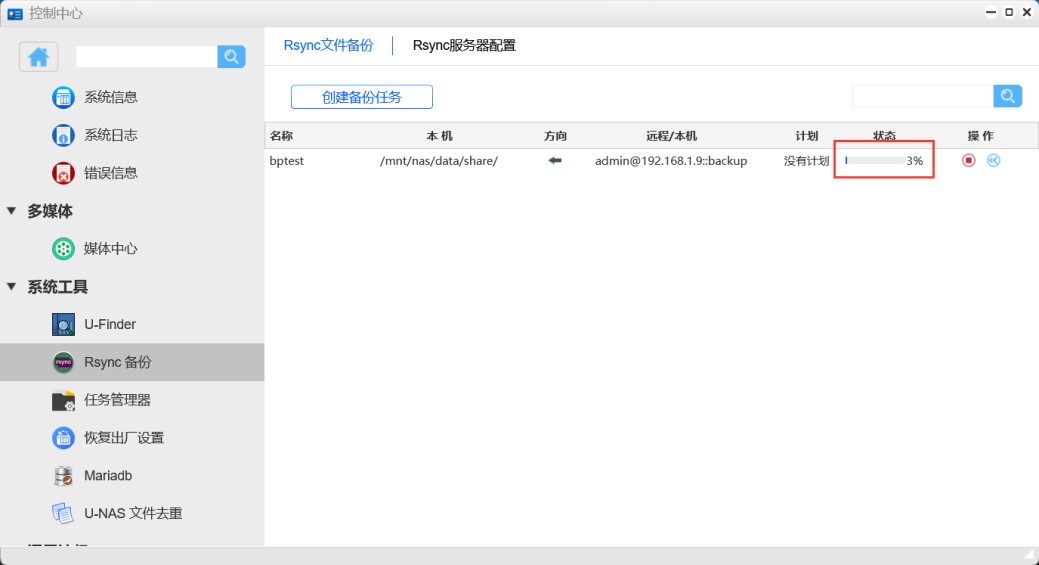
Task: Click the bptest progress bar at 3%
Action: pos(875,160)
